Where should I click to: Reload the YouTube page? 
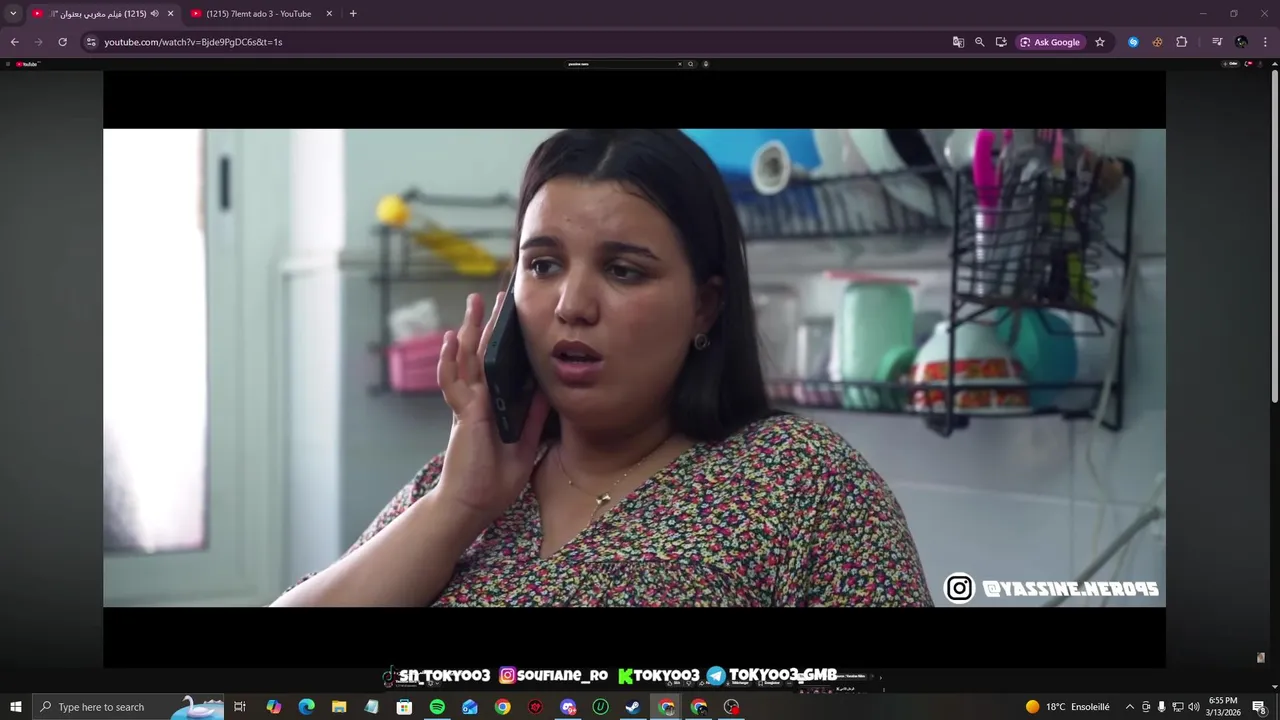(x=62, y=42)
